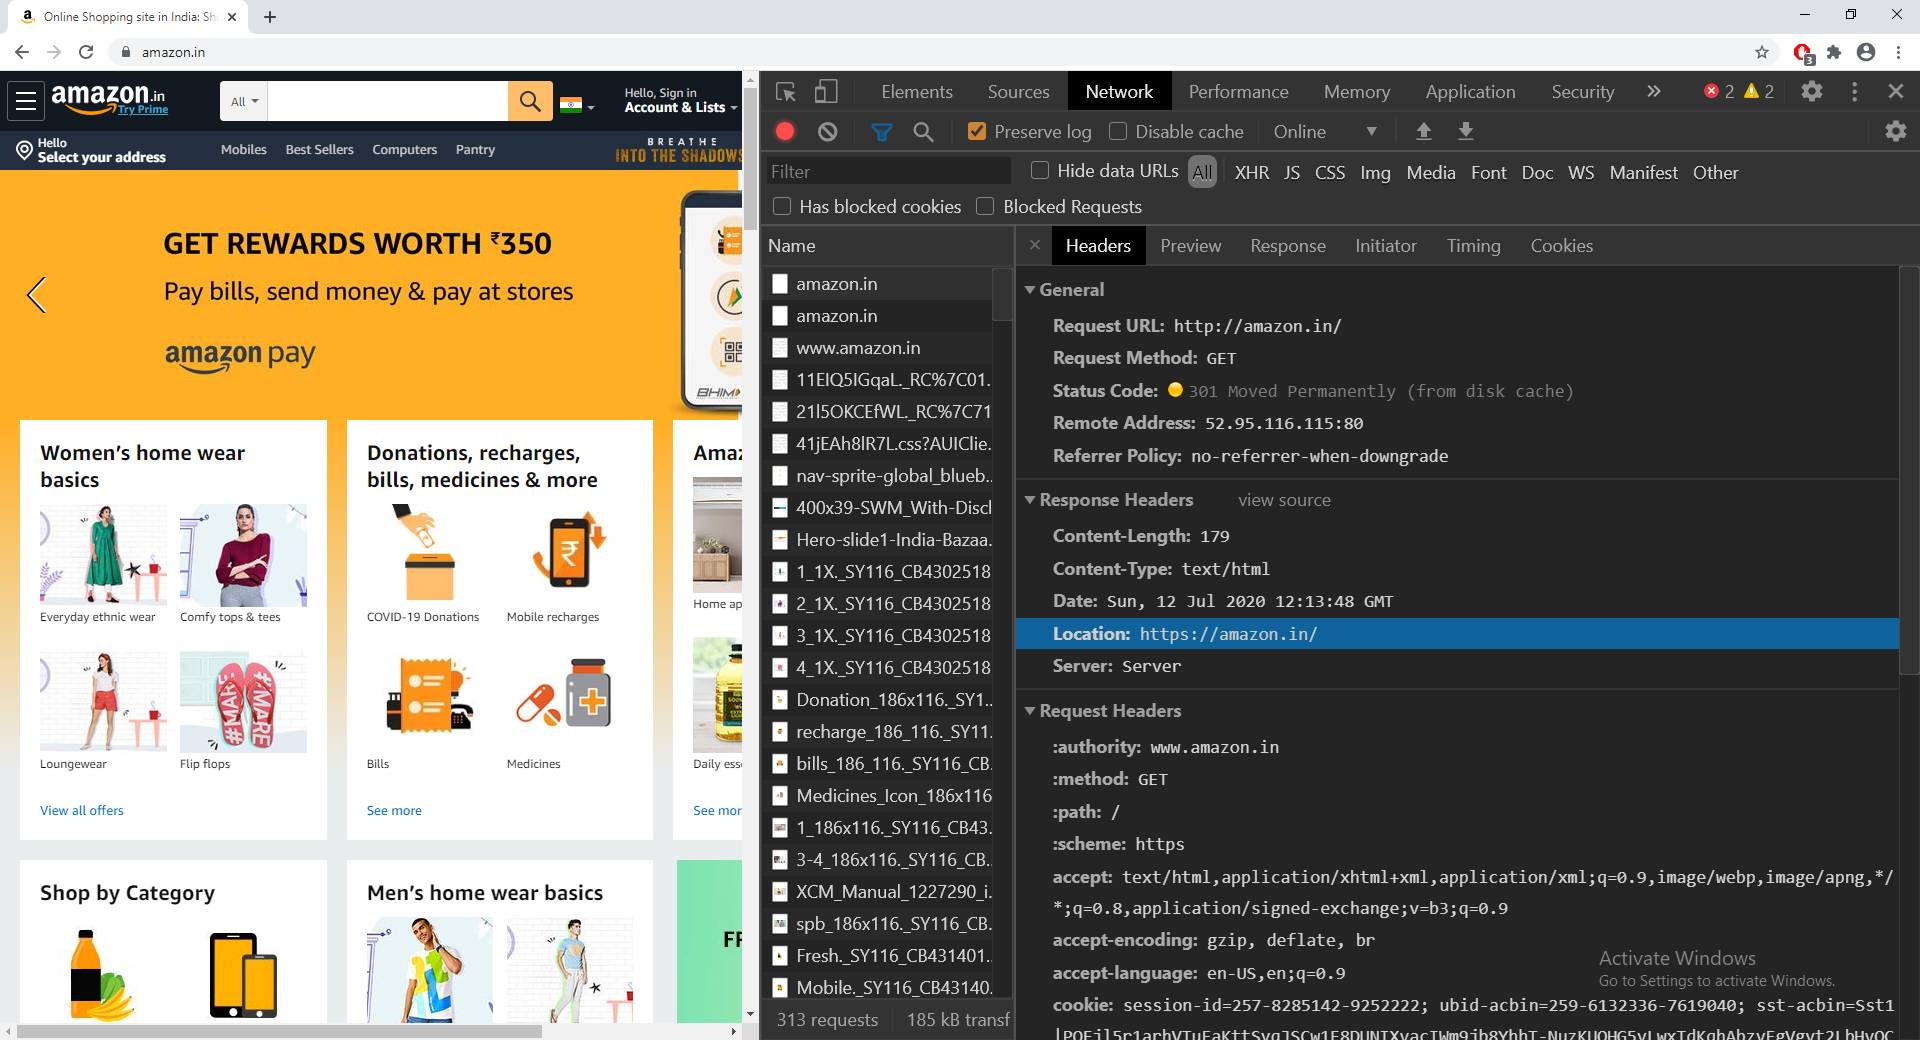
Task: Enable Disable cache checkbox
Action: 1118,131
